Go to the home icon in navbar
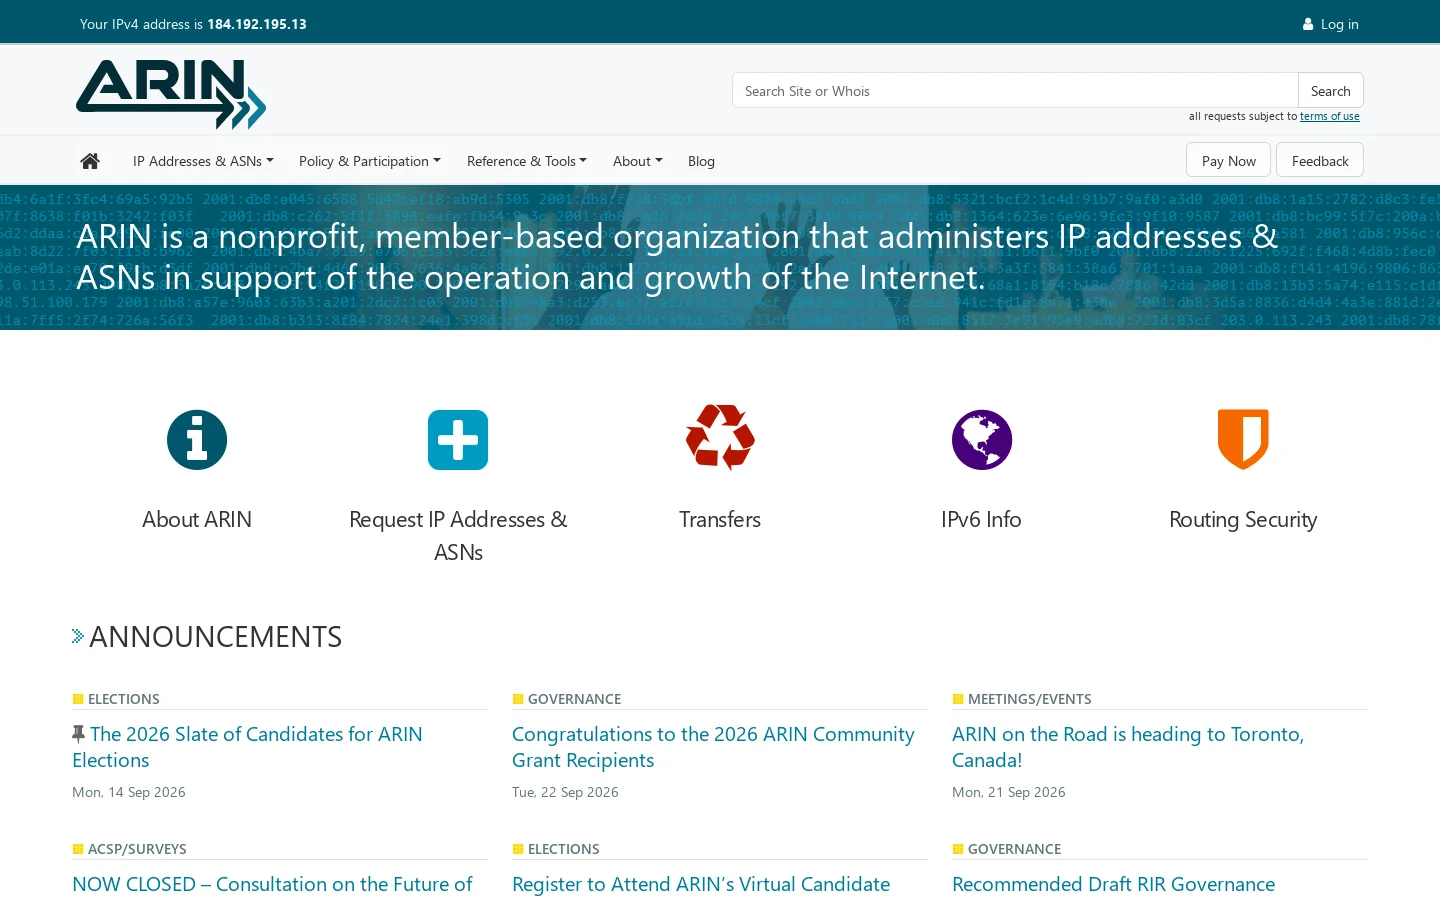Image resolution: width=1440 pixels, height=900 pixels. [90, 161]
